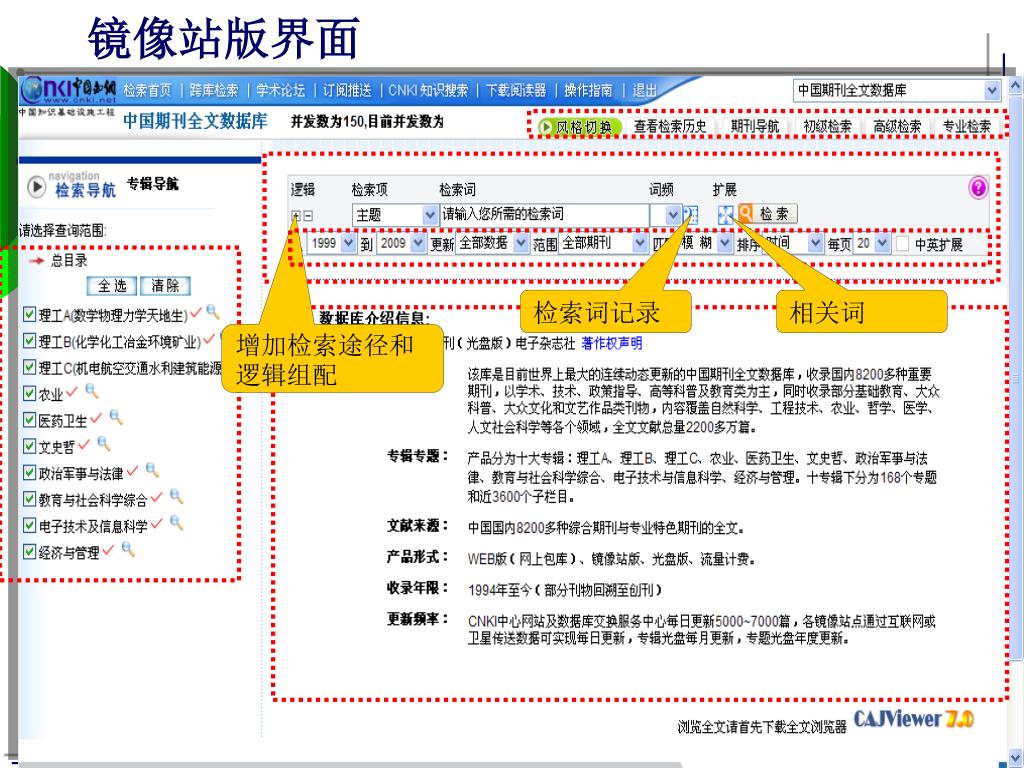The width and height of the screenshot is (1024, 768).
Task: Click the red check mark beside 教育与社会科学综合
Action: coord(156,498)
